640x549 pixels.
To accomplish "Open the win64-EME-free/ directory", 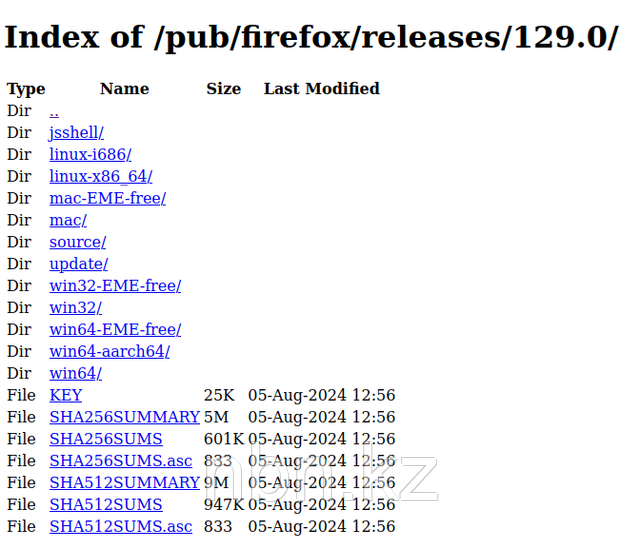I will pyautogui.click(x=115, y=330).
